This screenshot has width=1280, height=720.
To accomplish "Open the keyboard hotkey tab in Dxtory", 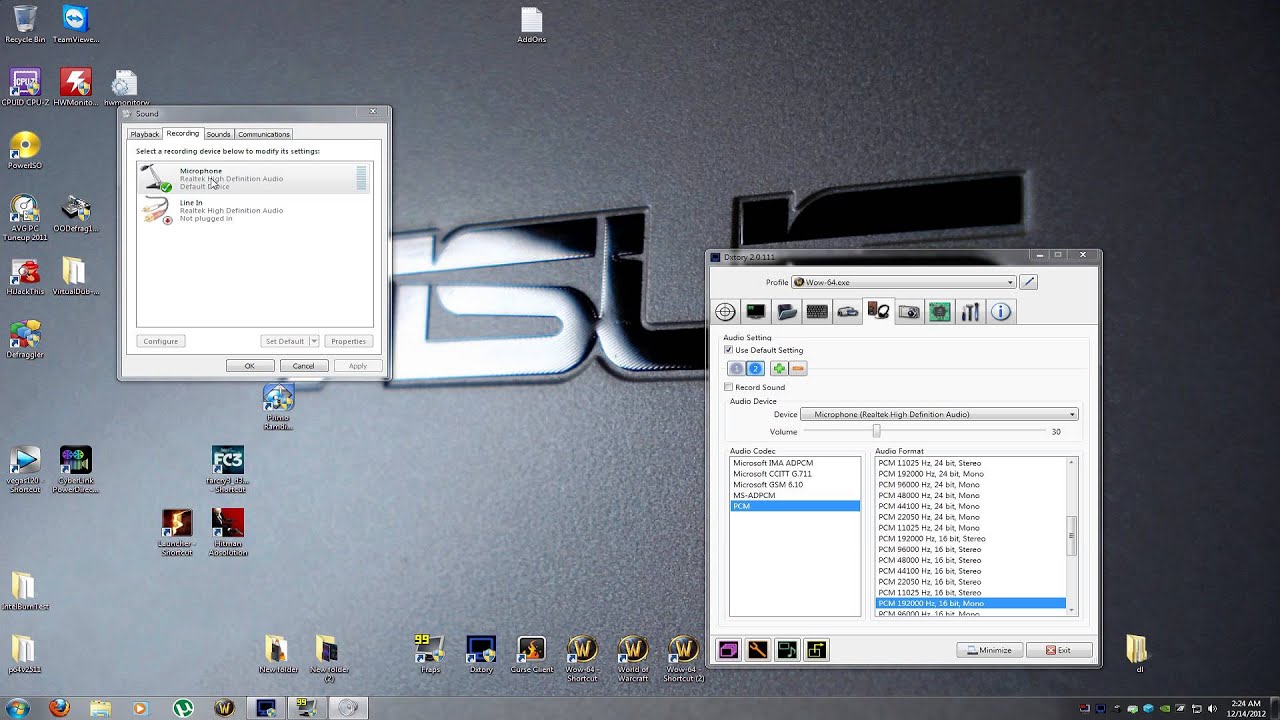I will point(817,312).
